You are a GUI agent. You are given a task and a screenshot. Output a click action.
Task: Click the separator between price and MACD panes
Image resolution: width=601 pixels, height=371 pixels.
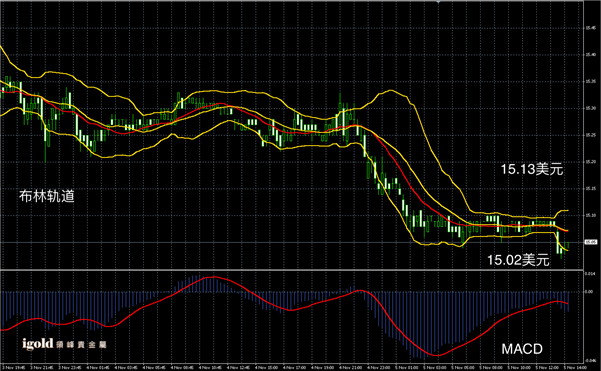coord(292,270)
